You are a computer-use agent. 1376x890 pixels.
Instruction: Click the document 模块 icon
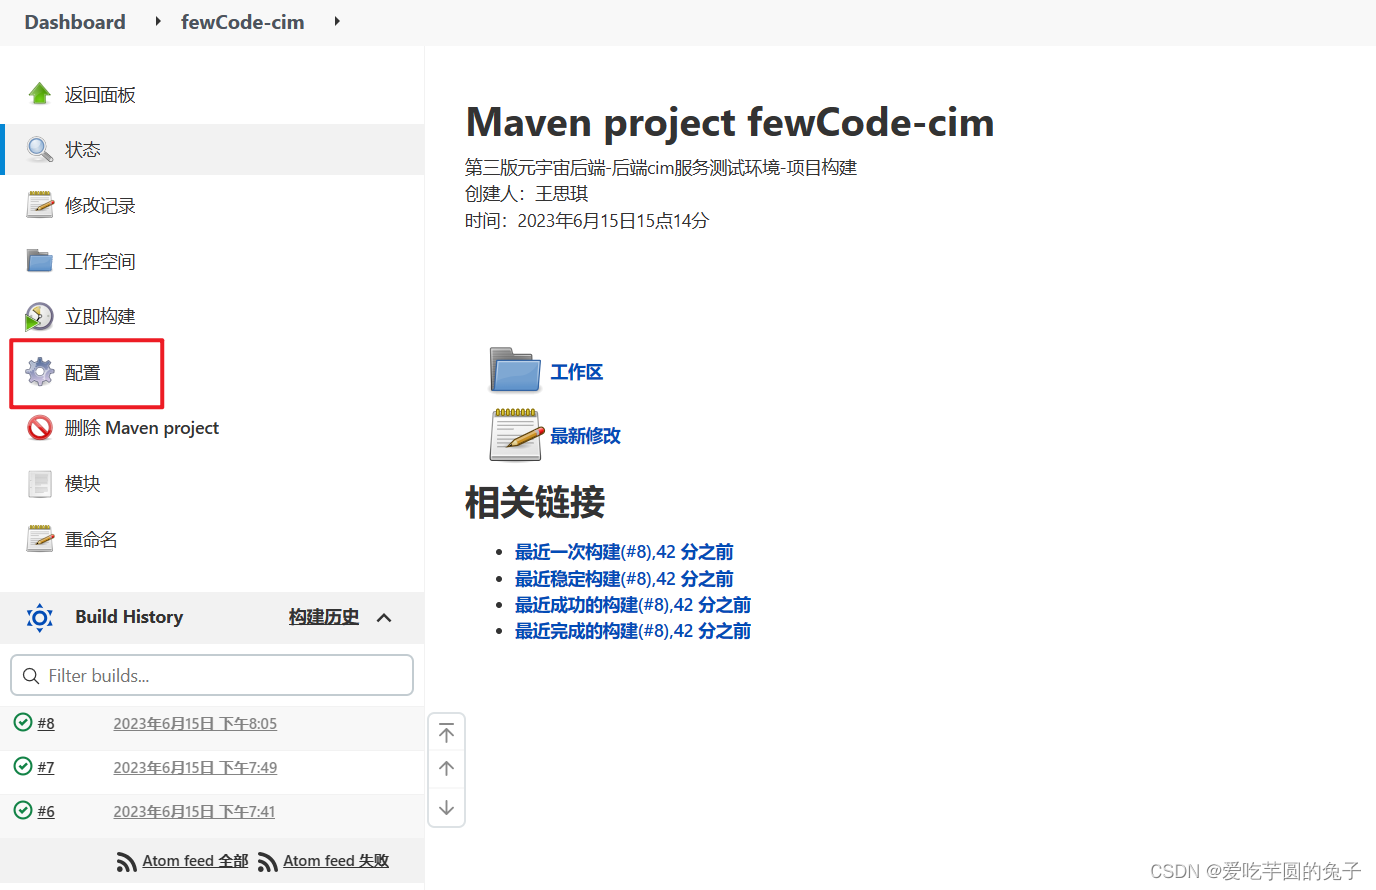click(40, 484)
